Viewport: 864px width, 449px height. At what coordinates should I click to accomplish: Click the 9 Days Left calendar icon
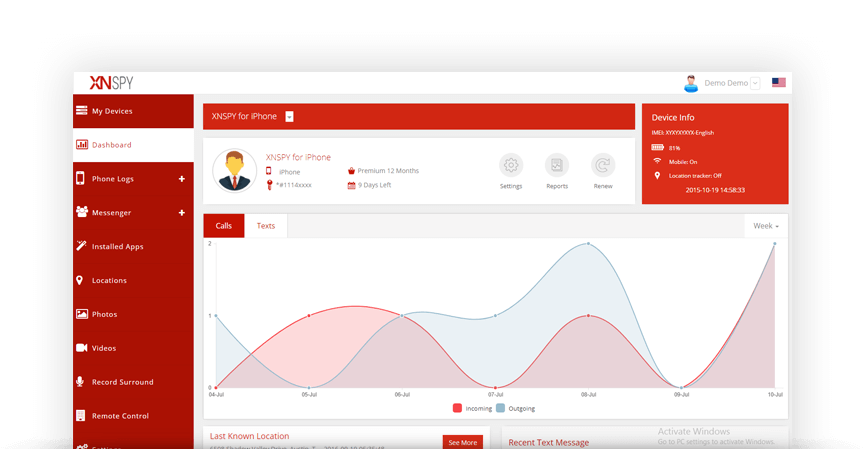pyautogui.click(x=351, y=185)
